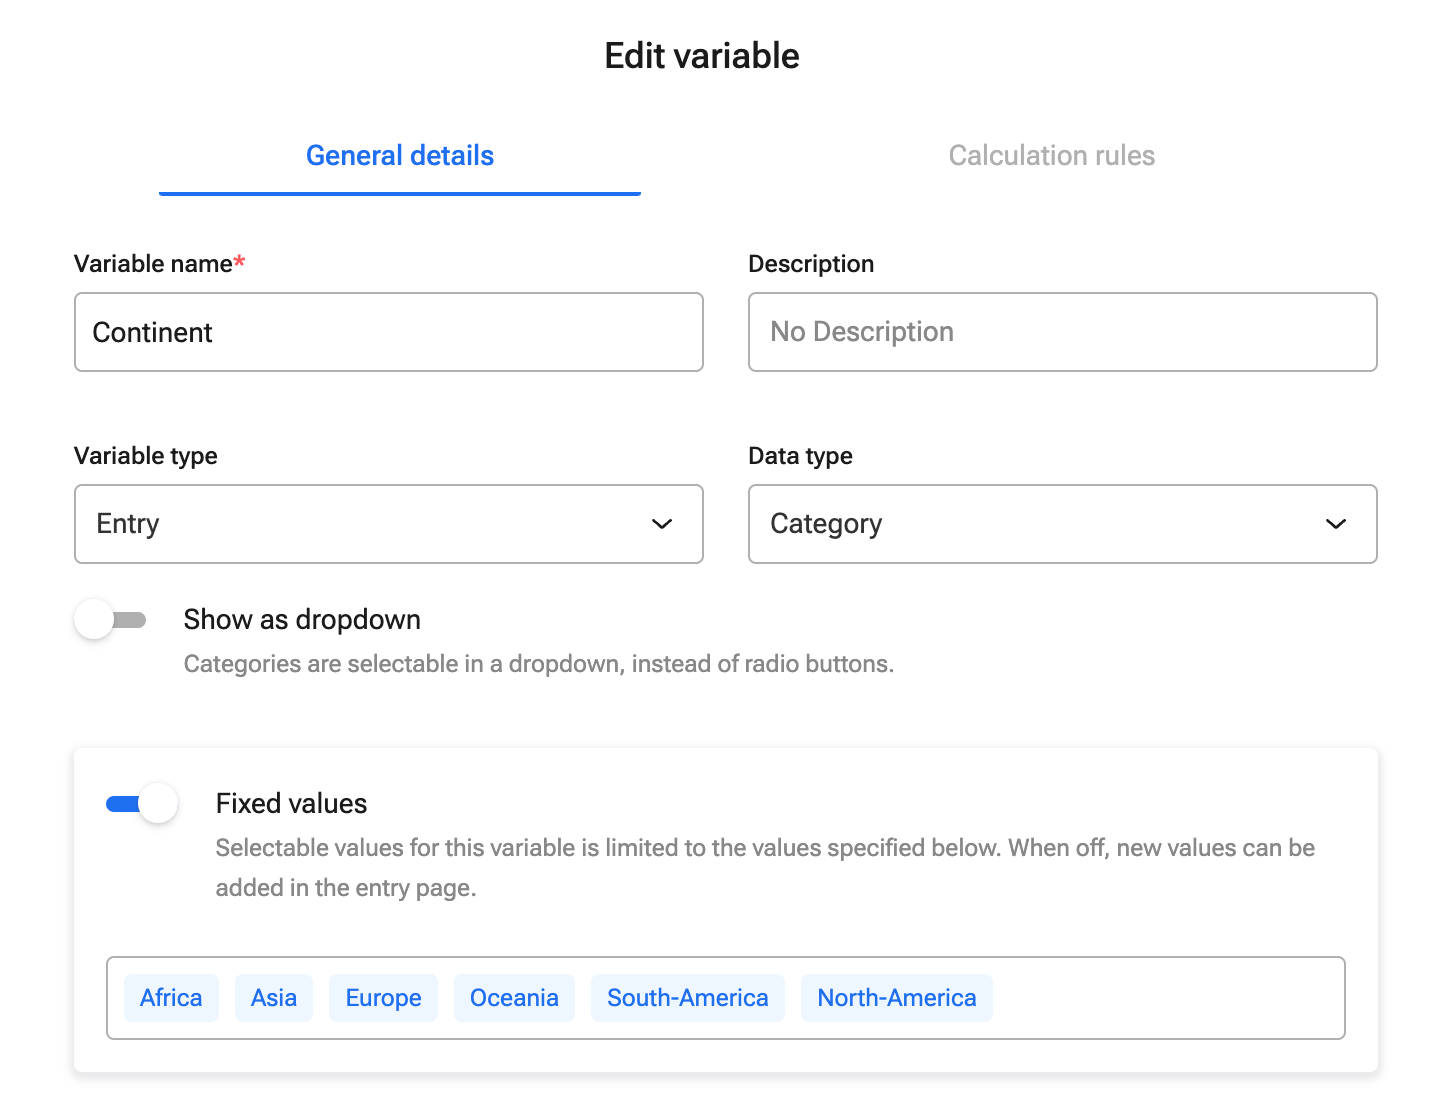
Task: Open the Data type dropdown
Action: (1062, 524)
